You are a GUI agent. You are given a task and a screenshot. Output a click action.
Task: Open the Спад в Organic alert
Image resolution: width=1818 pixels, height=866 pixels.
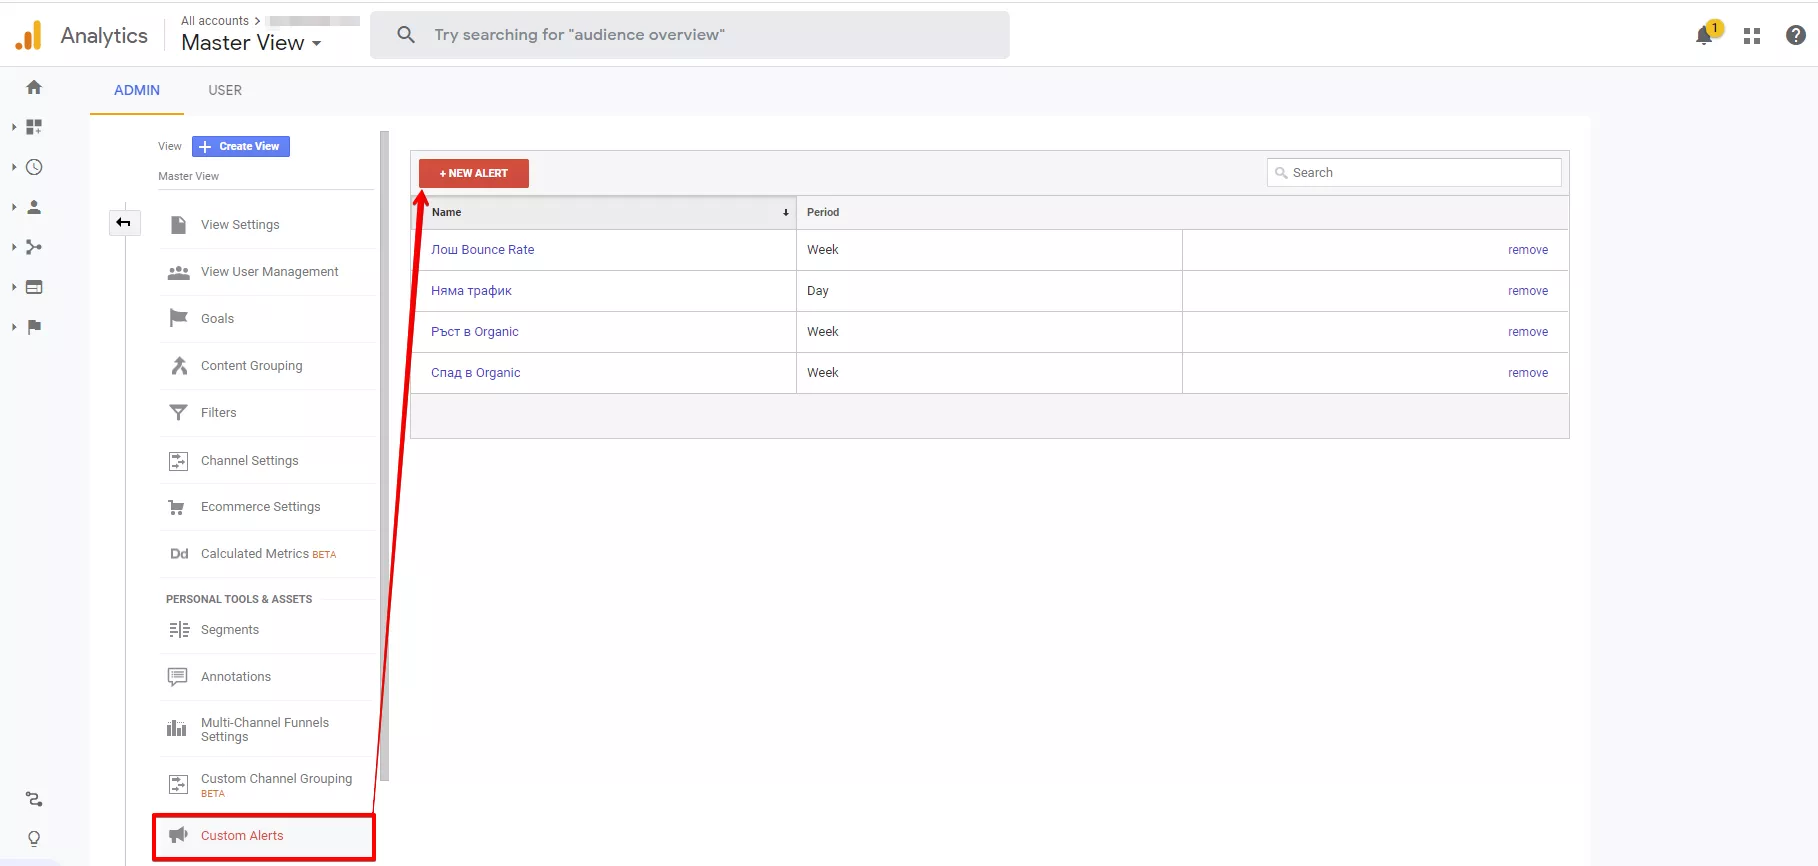pos(476,373)
